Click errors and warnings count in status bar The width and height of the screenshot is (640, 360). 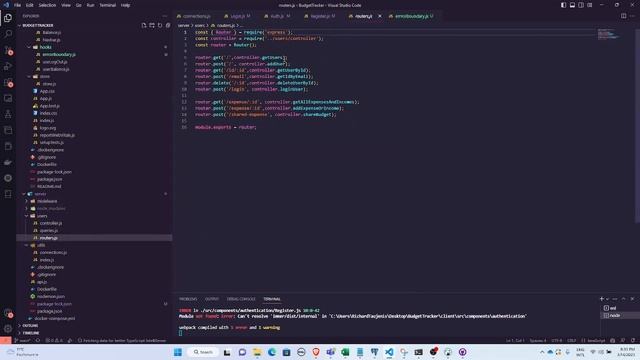[x=54, y=340]
